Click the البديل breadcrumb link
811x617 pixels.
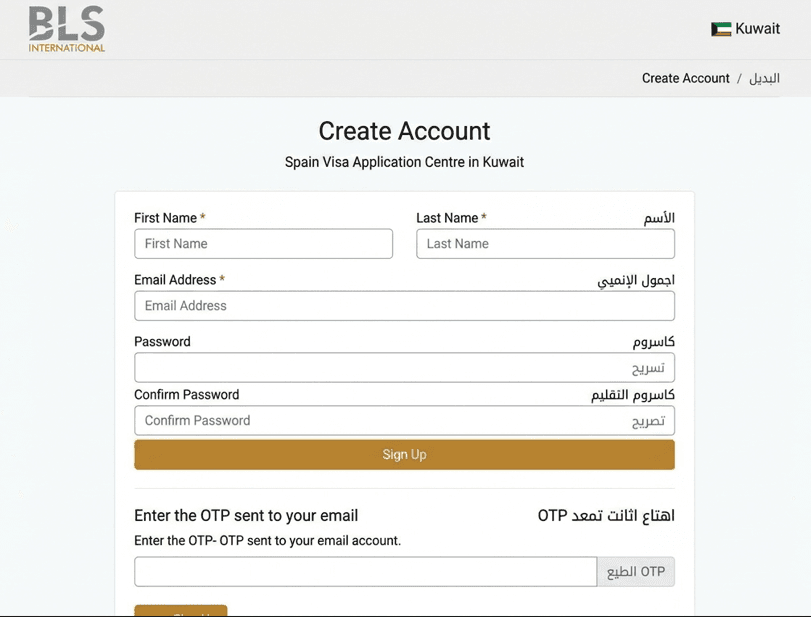[766, 78]
